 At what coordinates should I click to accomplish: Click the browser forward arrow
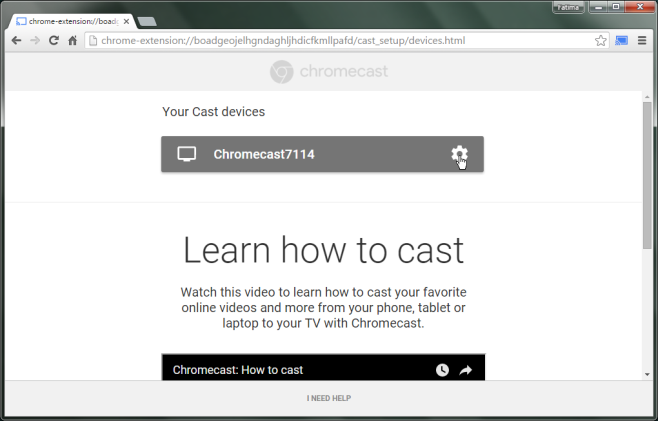point(35,41)
